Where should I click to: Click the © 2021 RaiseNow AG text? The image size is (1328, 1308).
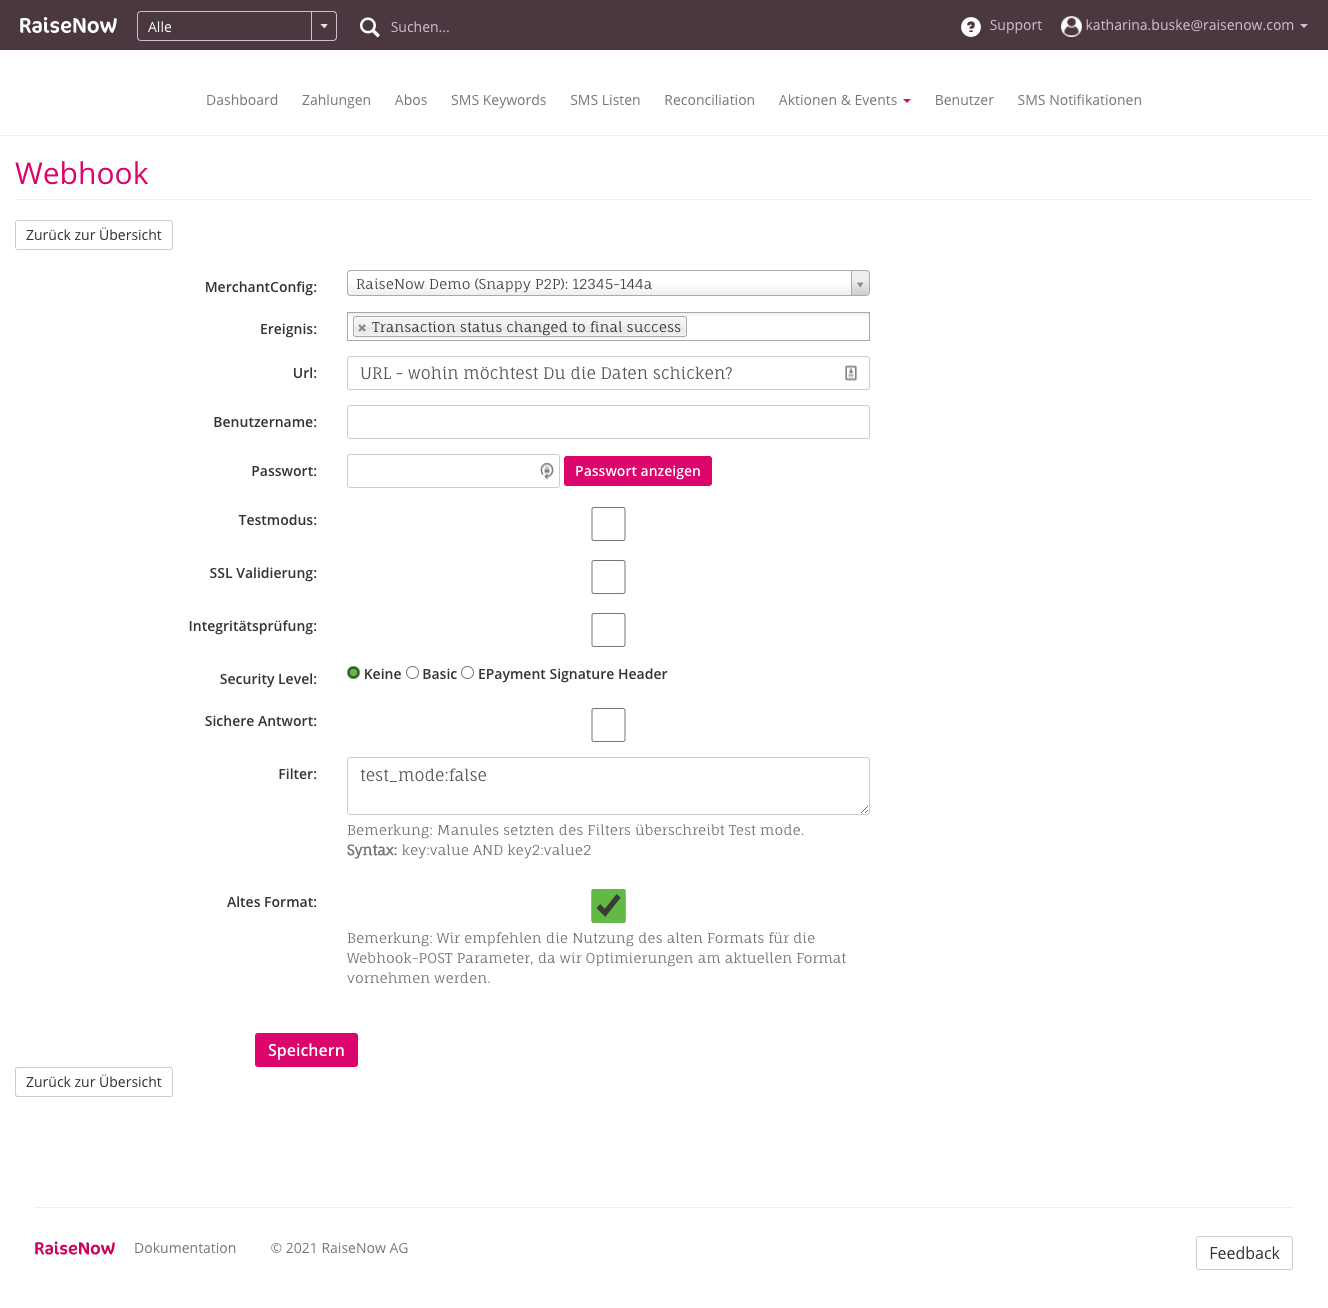339,1248
